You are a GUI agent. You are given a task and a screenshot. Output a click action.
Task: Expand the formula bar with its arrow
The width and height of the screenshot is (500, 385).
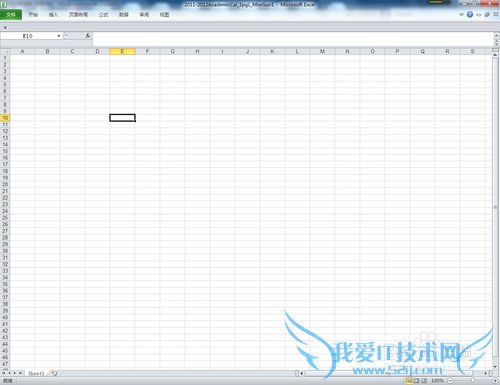coord(496,35)
